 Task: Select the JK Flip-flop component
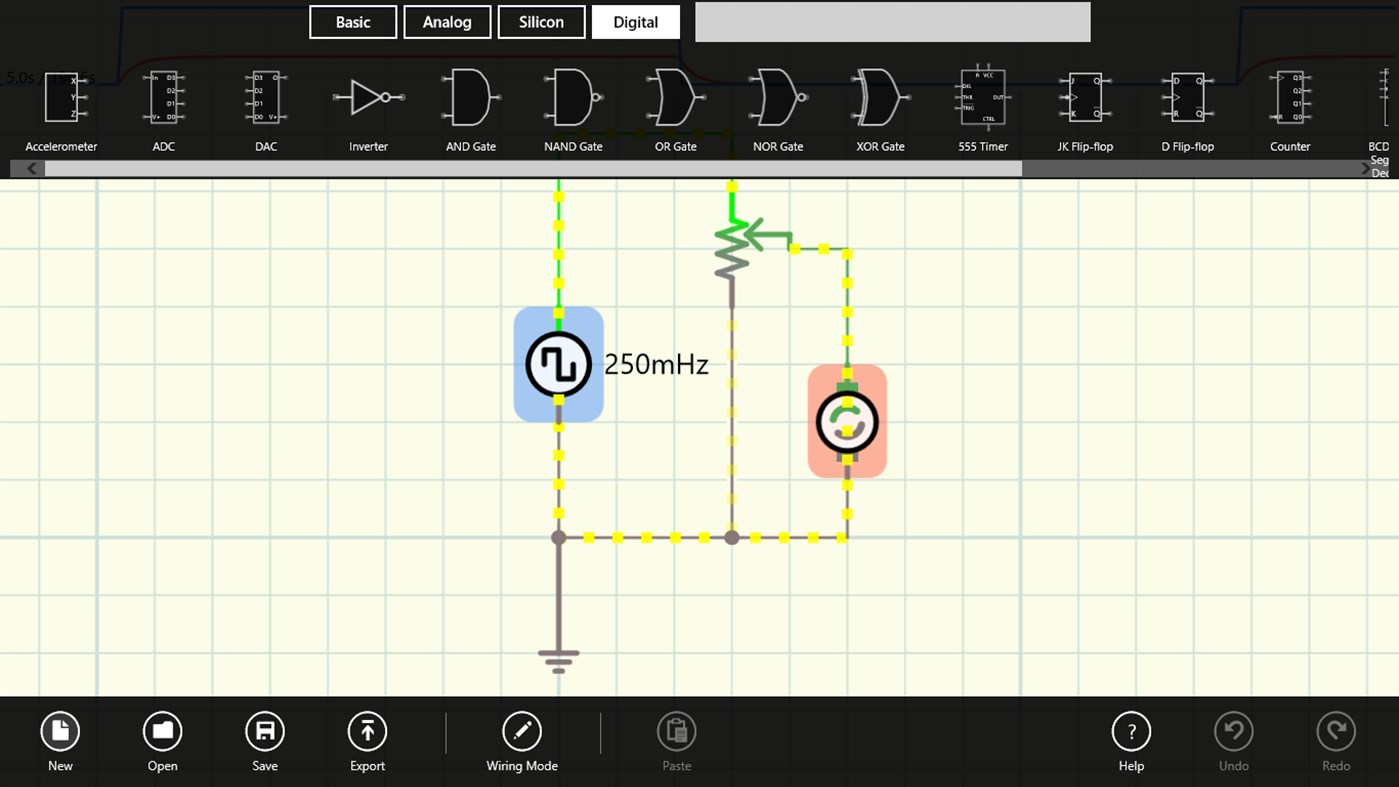pos(1085,97)
